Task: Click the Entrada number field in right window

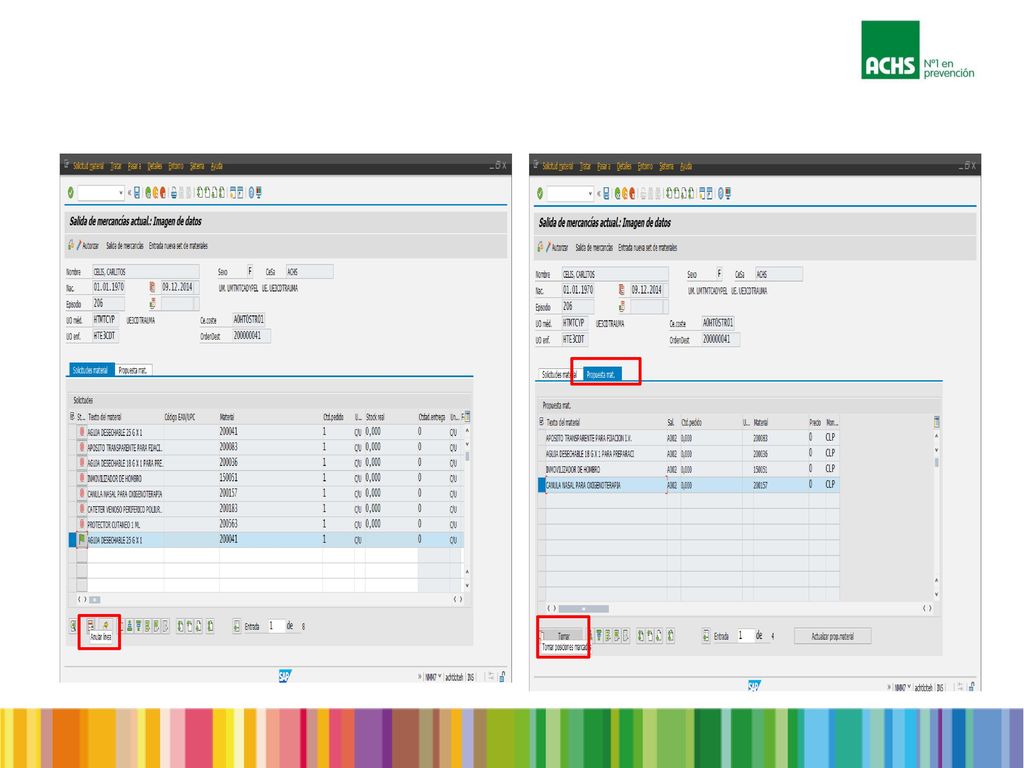Action: pos(746,635)
